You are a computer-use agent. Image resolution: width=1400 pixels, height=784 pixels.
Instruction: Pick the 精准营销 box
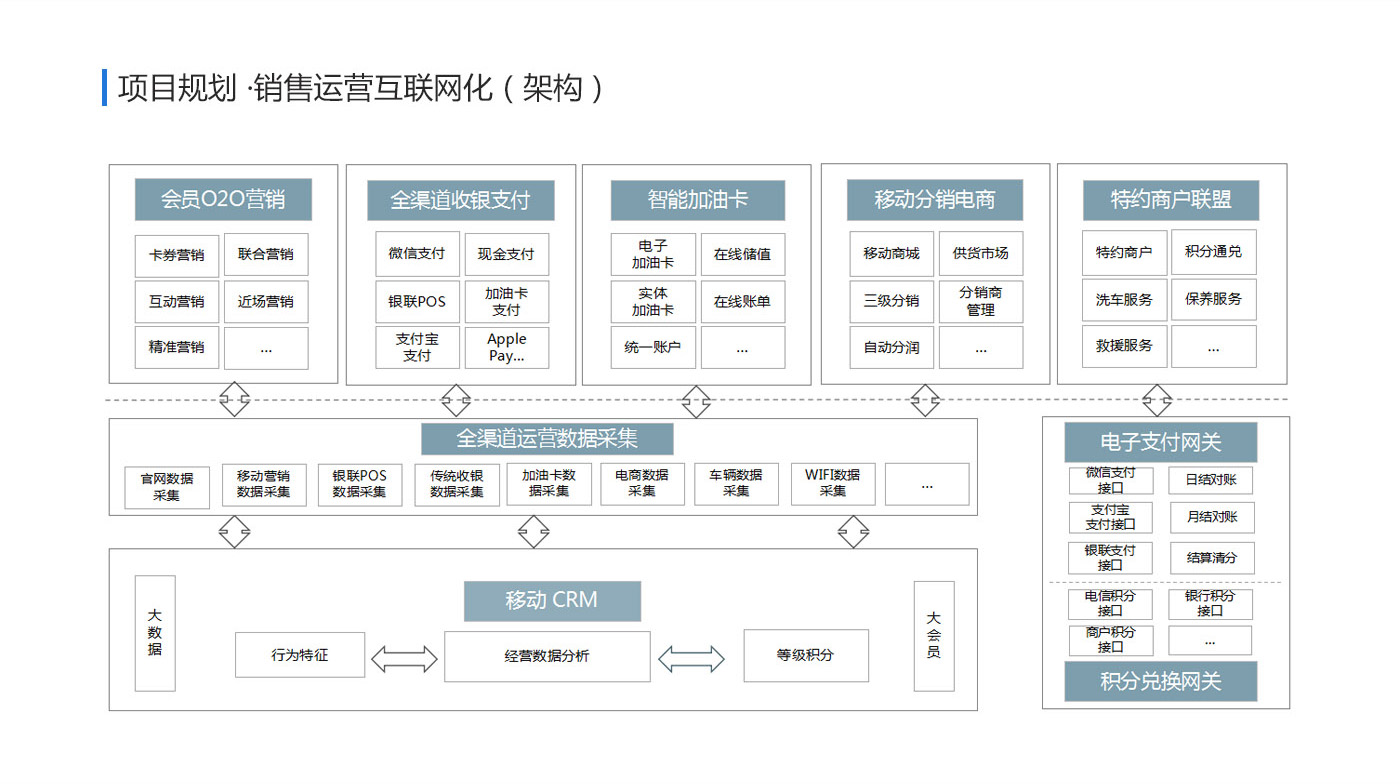tap(176, 347)
